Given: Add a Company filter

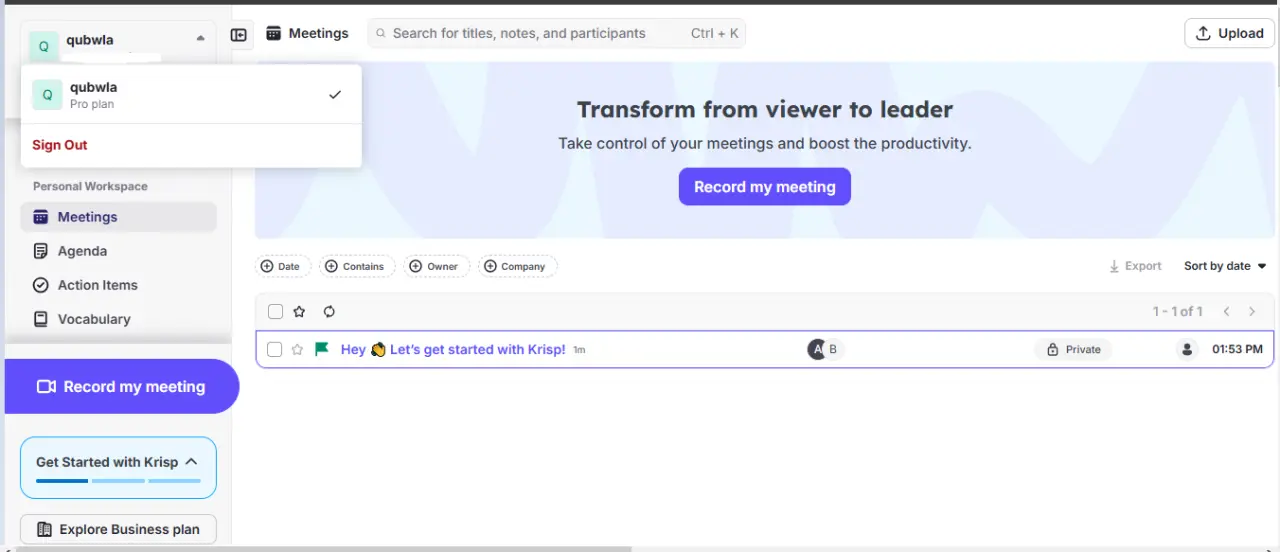Looking at the screenshot, I should pyautogui.click(x=517, y=266).
